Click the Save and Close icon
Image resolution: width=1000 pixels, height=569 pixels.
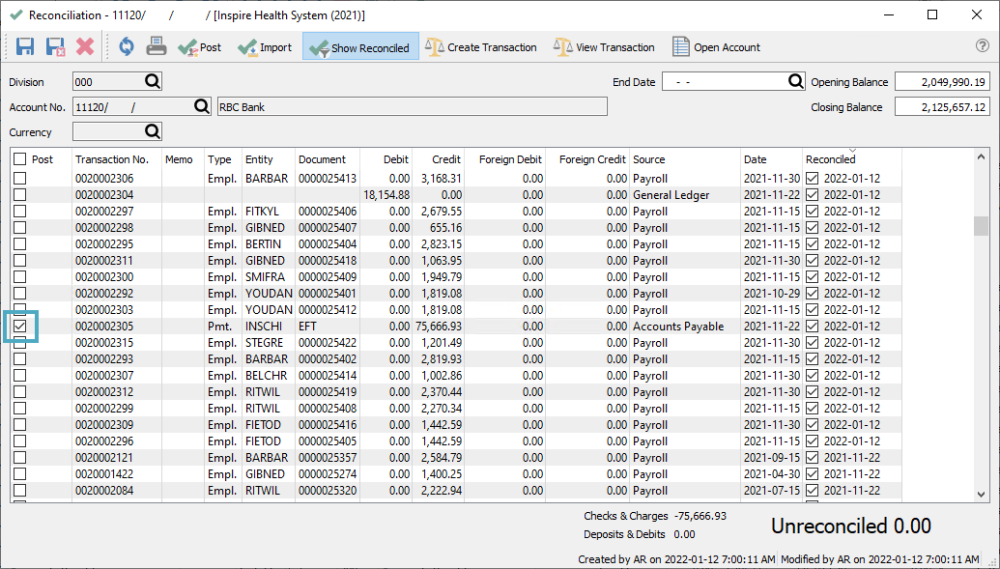[x=55, y=47]
